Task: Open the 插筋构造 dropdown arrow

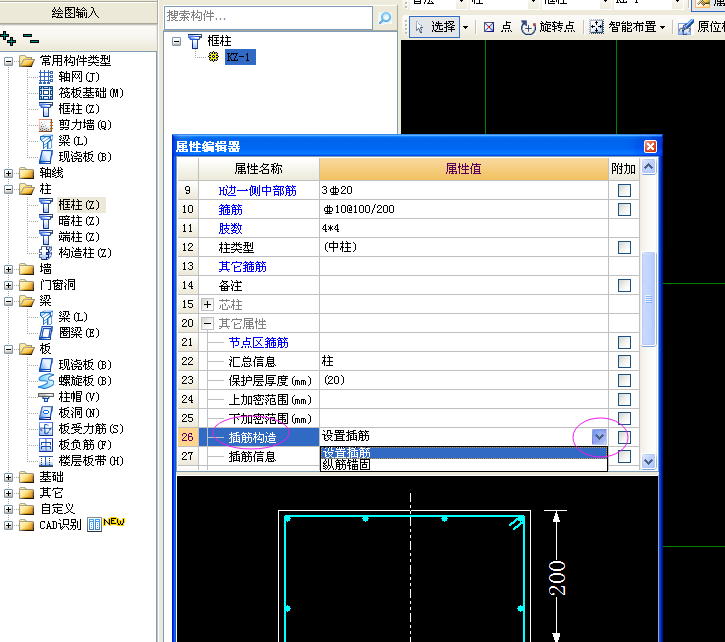Action: click(x=598, y=436)
